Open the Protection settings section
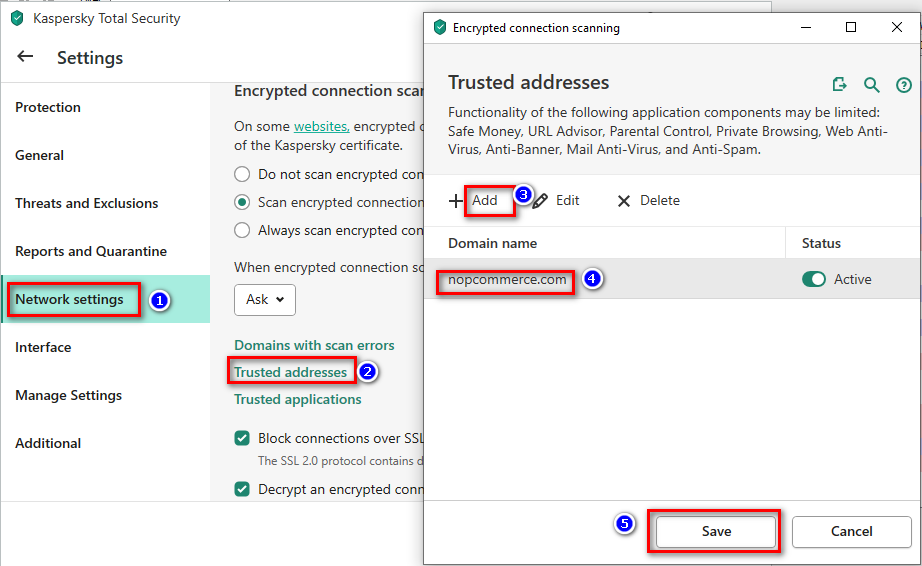The height and width of the screenshot is (566, 922). 48,107
